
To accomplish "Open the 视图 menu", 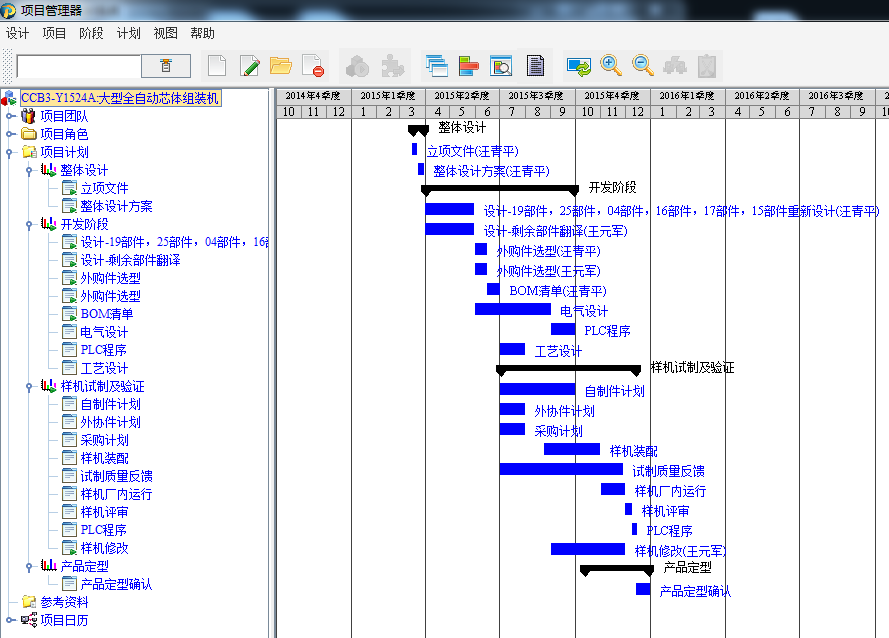I will pos(165,33).
